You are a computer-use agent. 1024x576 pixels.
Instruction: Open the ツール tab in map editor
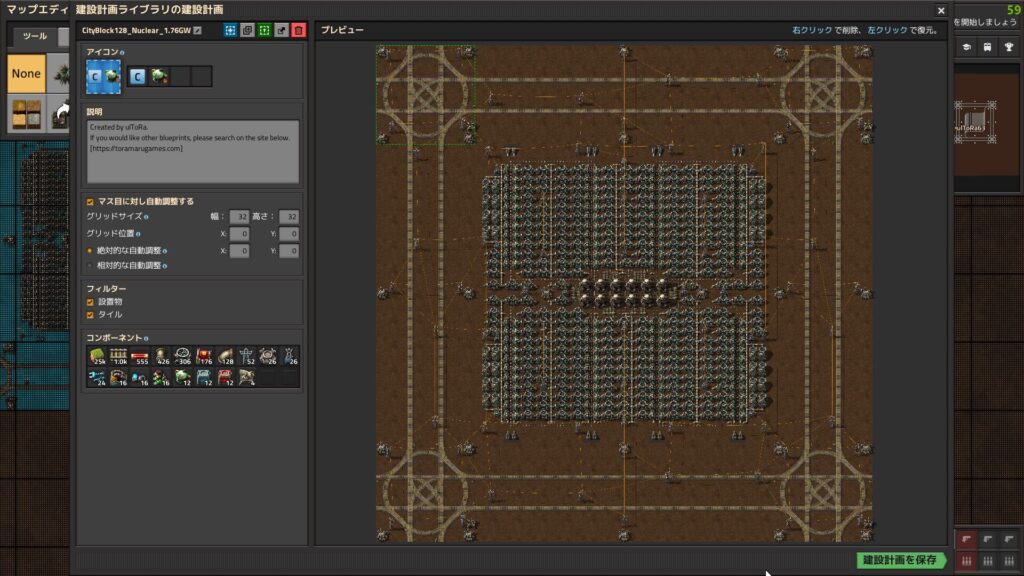[35, 37]
